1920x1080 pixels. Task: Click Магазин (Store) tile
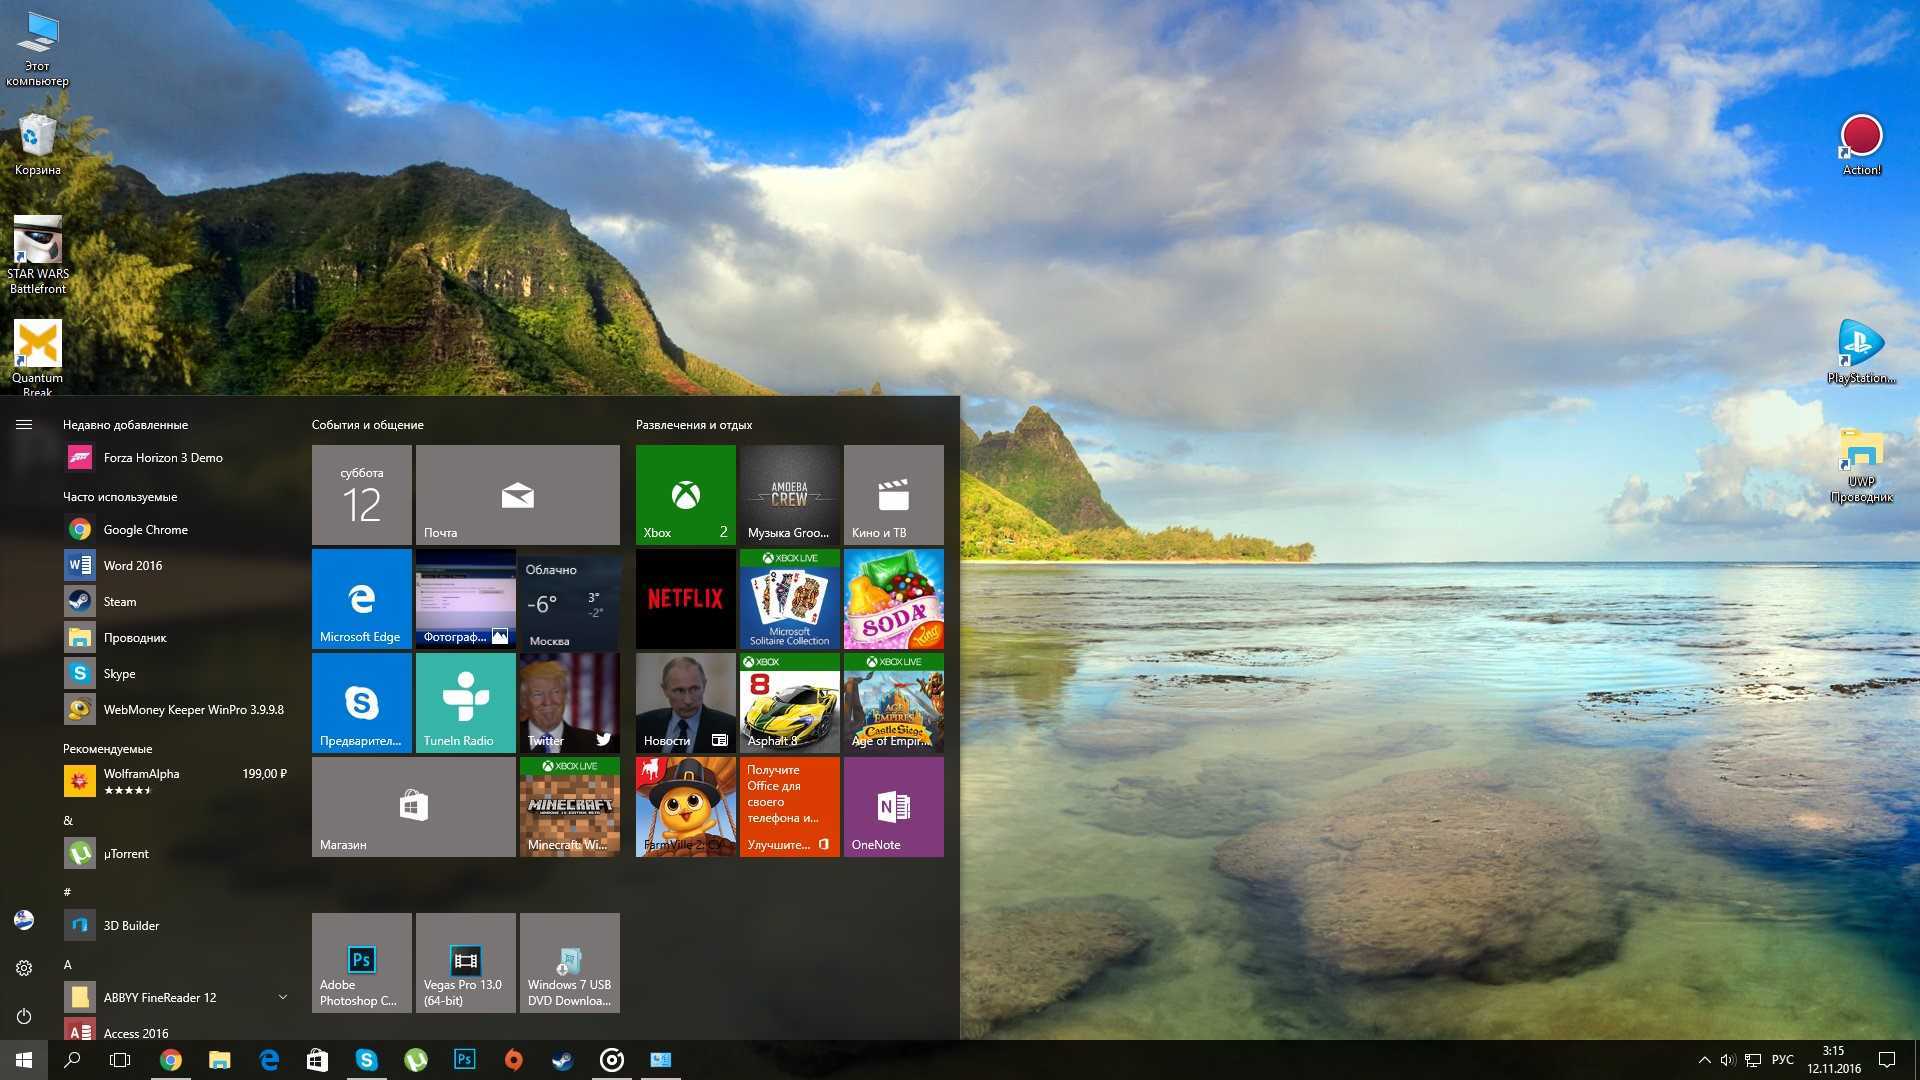414,804
